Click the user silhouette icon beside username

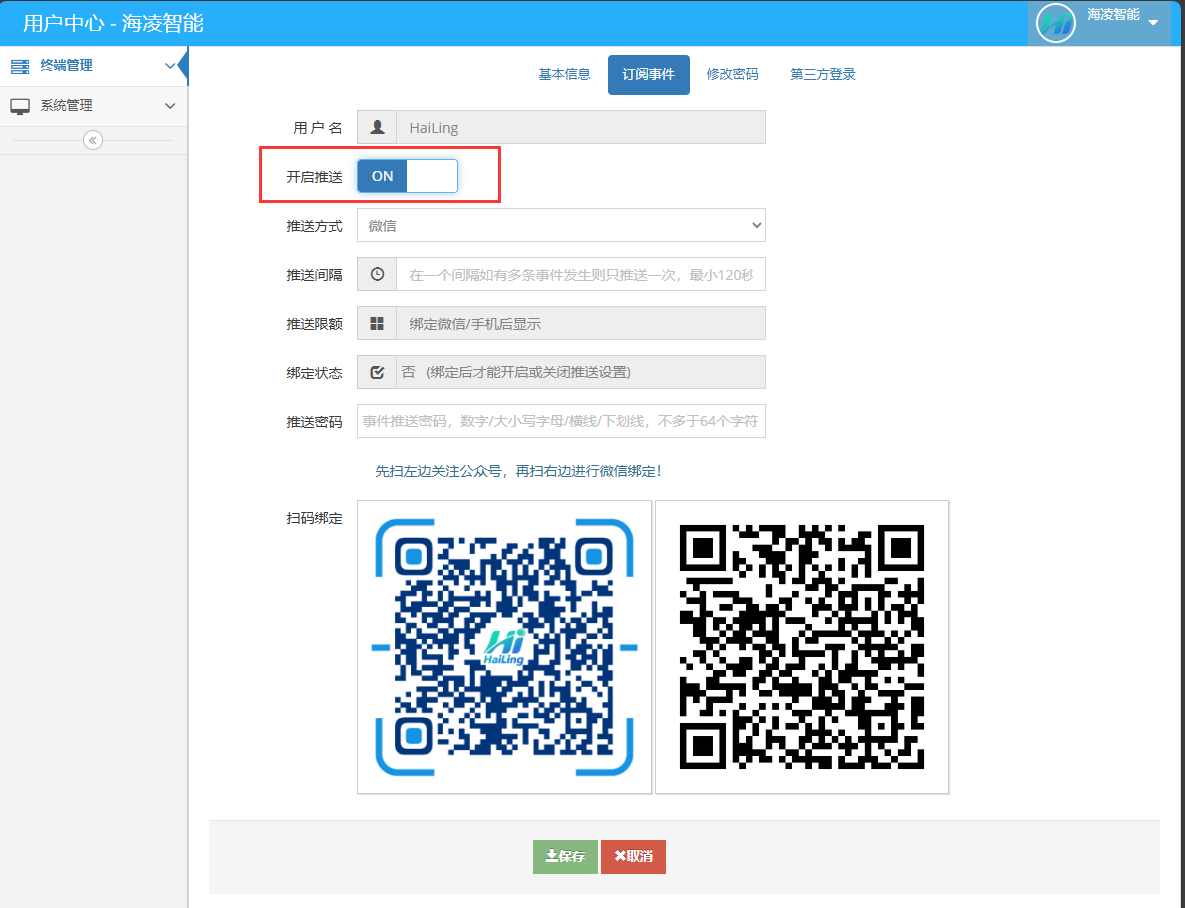(377, 127)
